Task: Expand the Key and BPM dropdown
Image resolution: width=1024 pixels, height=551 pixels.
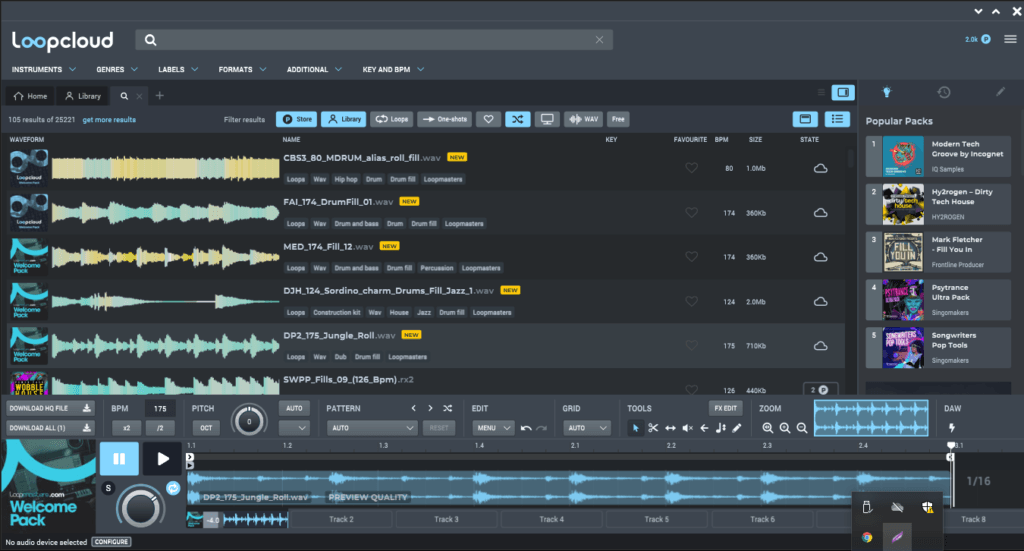Action: coord(393,69)
